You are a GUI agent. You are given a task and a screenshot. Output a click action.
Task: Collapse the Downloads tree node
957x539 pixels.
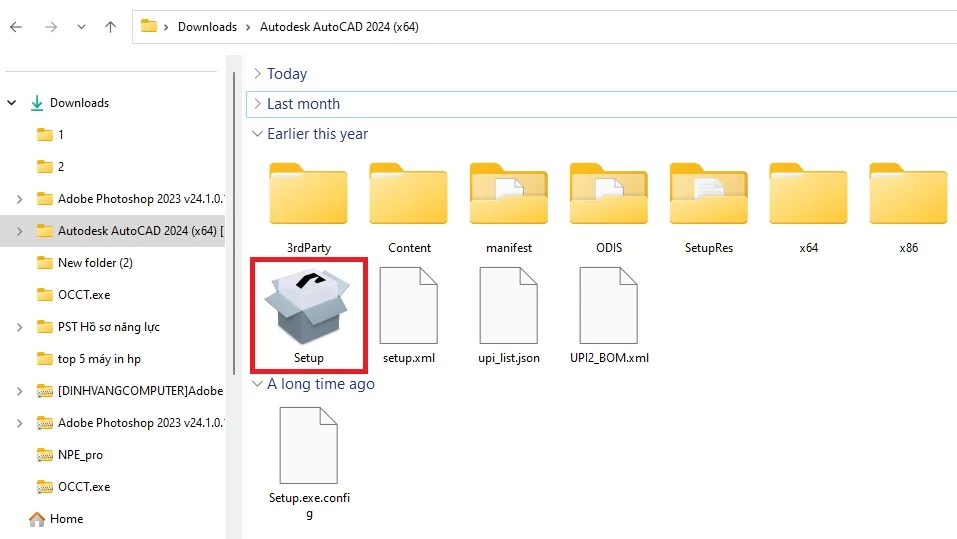coord(12,103)
